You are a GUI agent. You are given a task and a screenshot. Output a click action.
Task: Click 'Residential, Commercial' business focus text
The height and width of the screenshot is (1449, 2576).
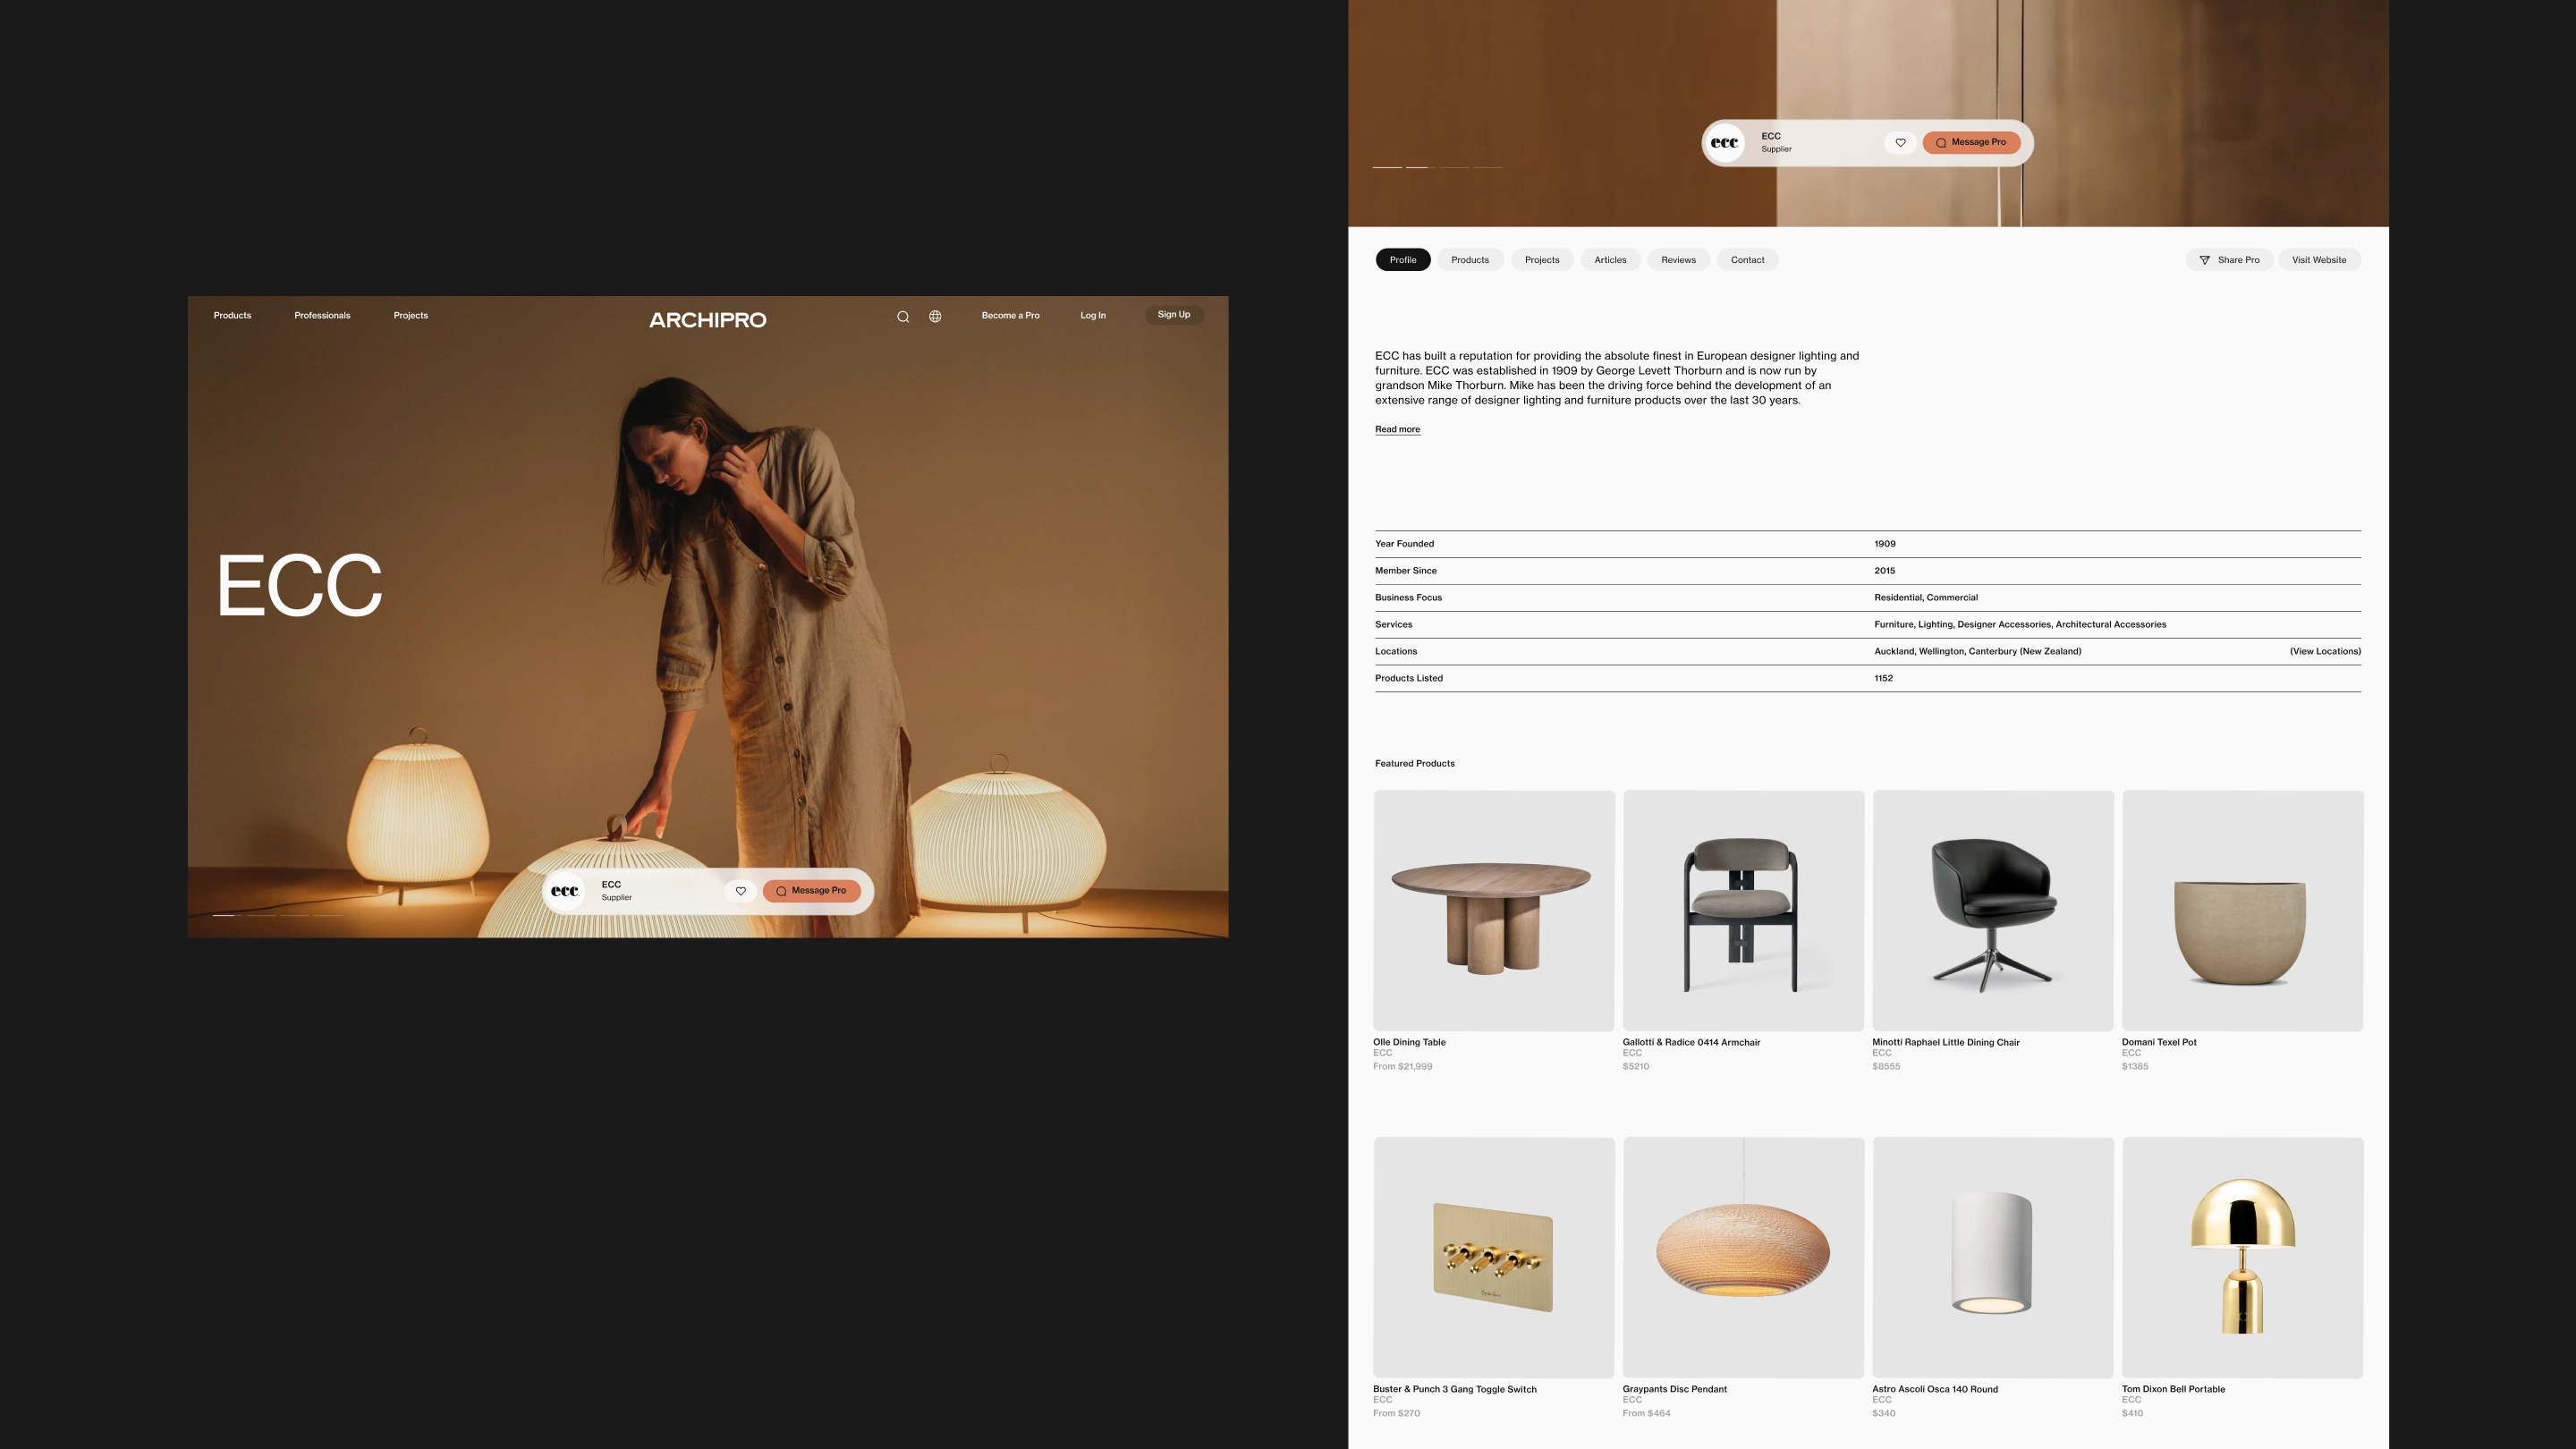(x=1926, y=598)
